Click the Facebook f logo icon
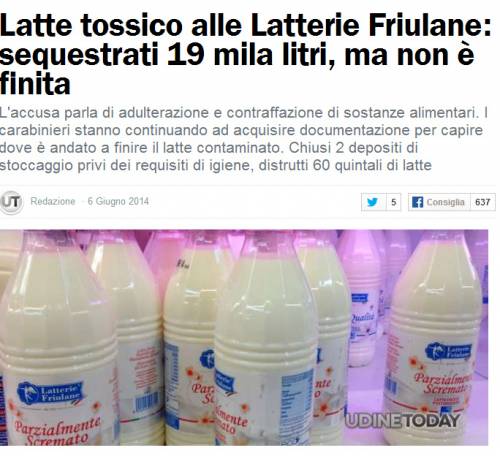Viewport: 500px width, 456px height. 417,202
